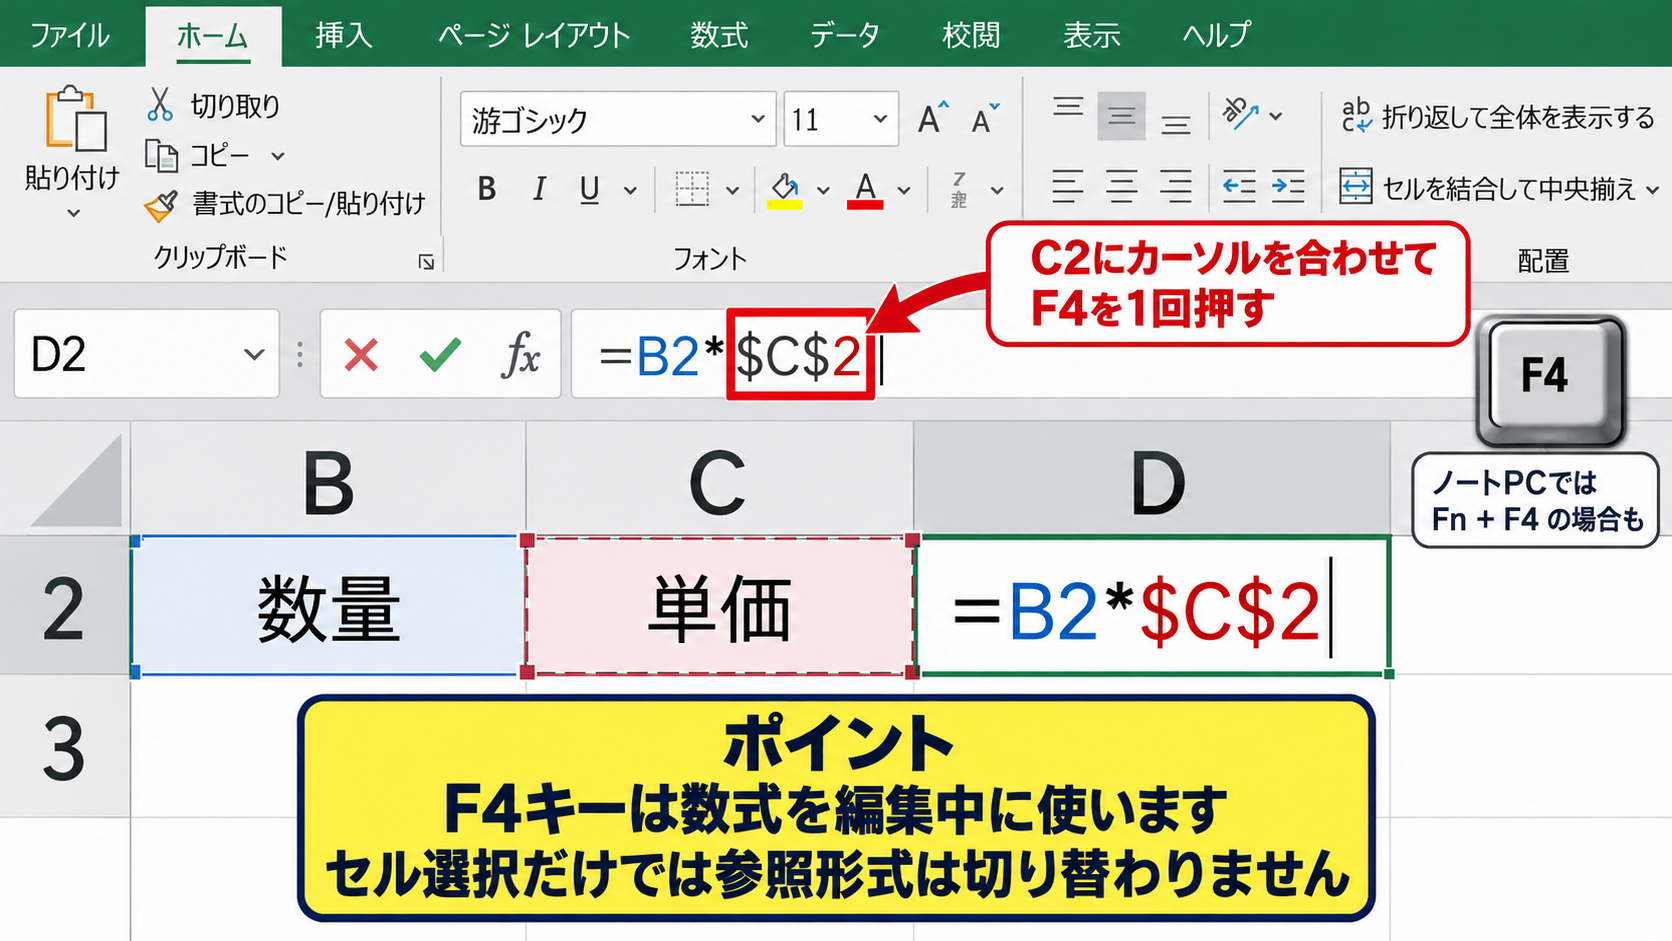The image size is (1672, 941).
Task: Open fill color dropdown arrow
Action: point(823,190)
